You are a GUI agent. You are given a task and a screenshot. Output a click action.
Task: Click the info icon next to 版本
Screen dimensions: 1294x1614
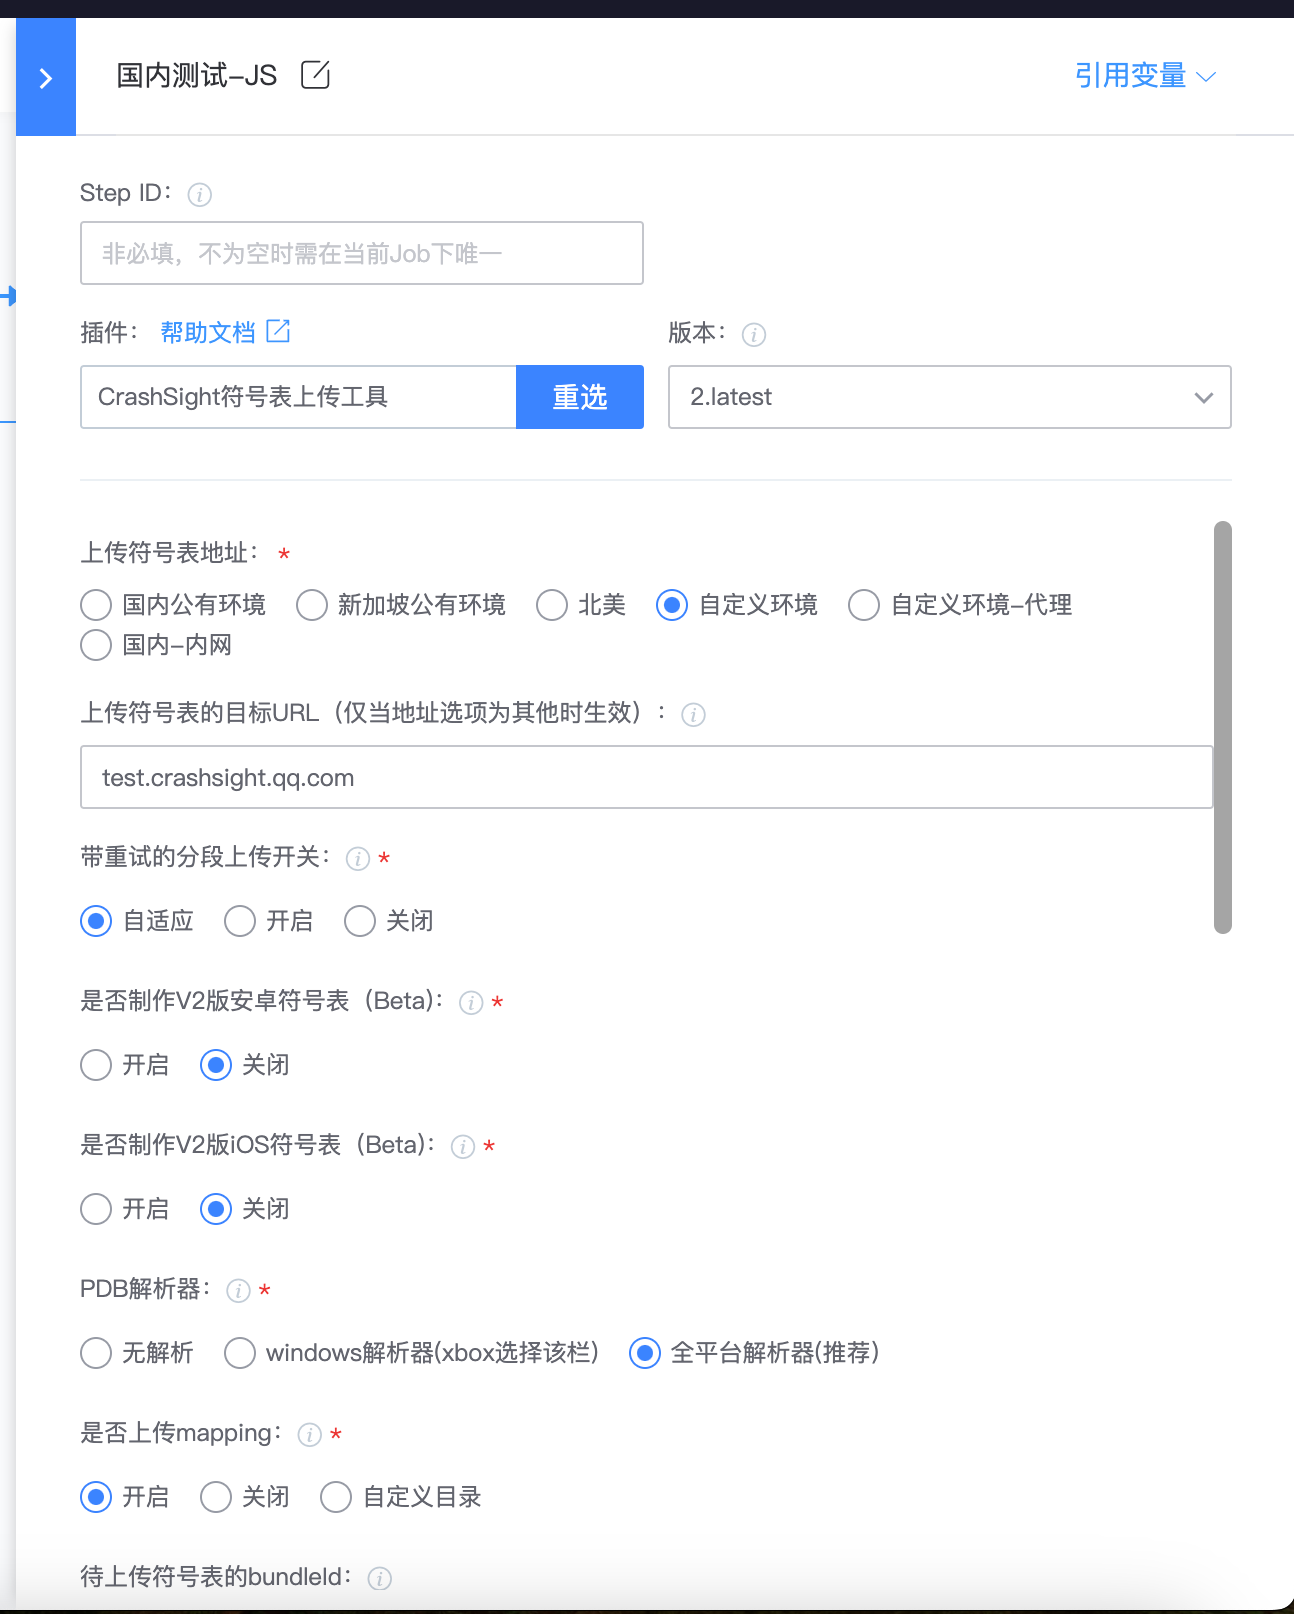pyautogui.click(x=754, y=335)
